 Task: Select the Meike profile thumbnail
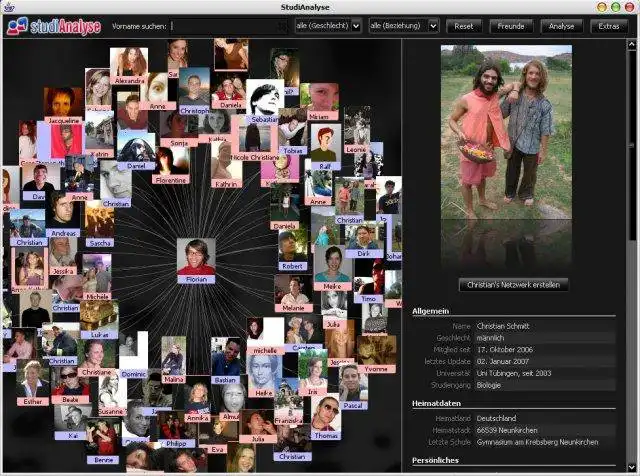[333, 268]
